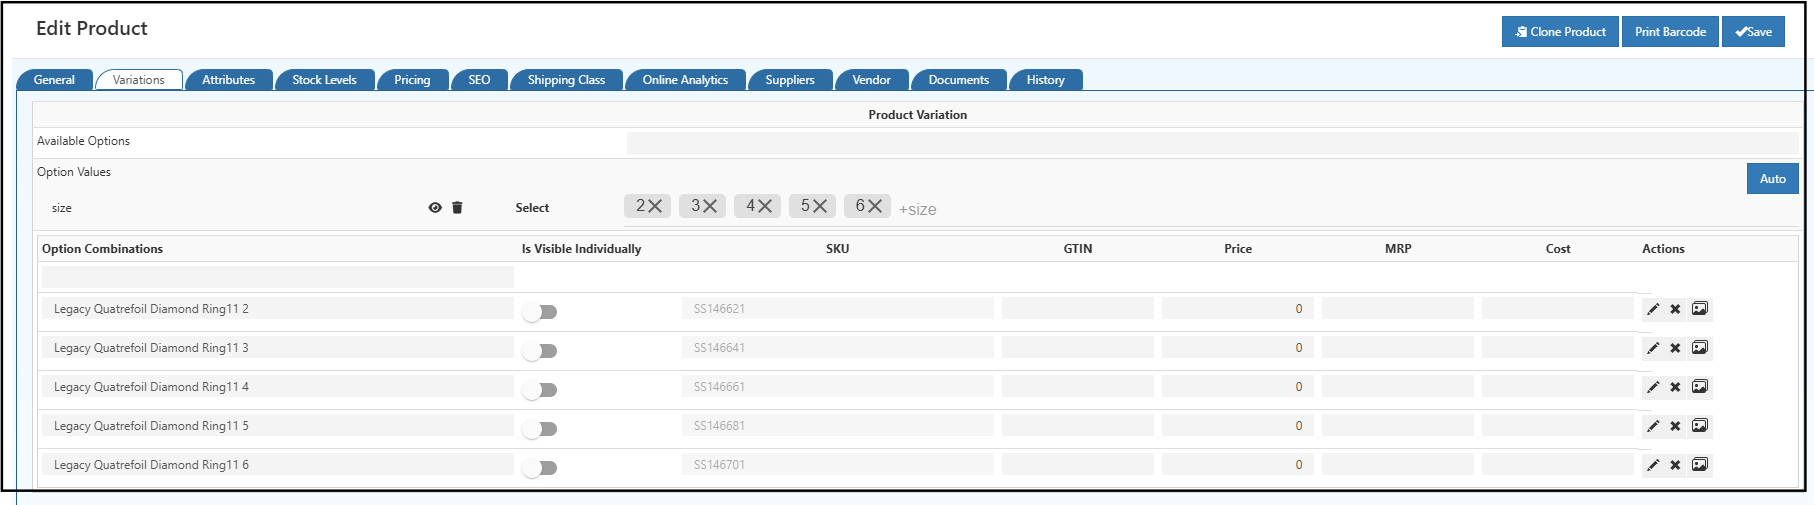Click the Clone Product button
Viewport: 1814px width, 505px height.
(1560, 32)
